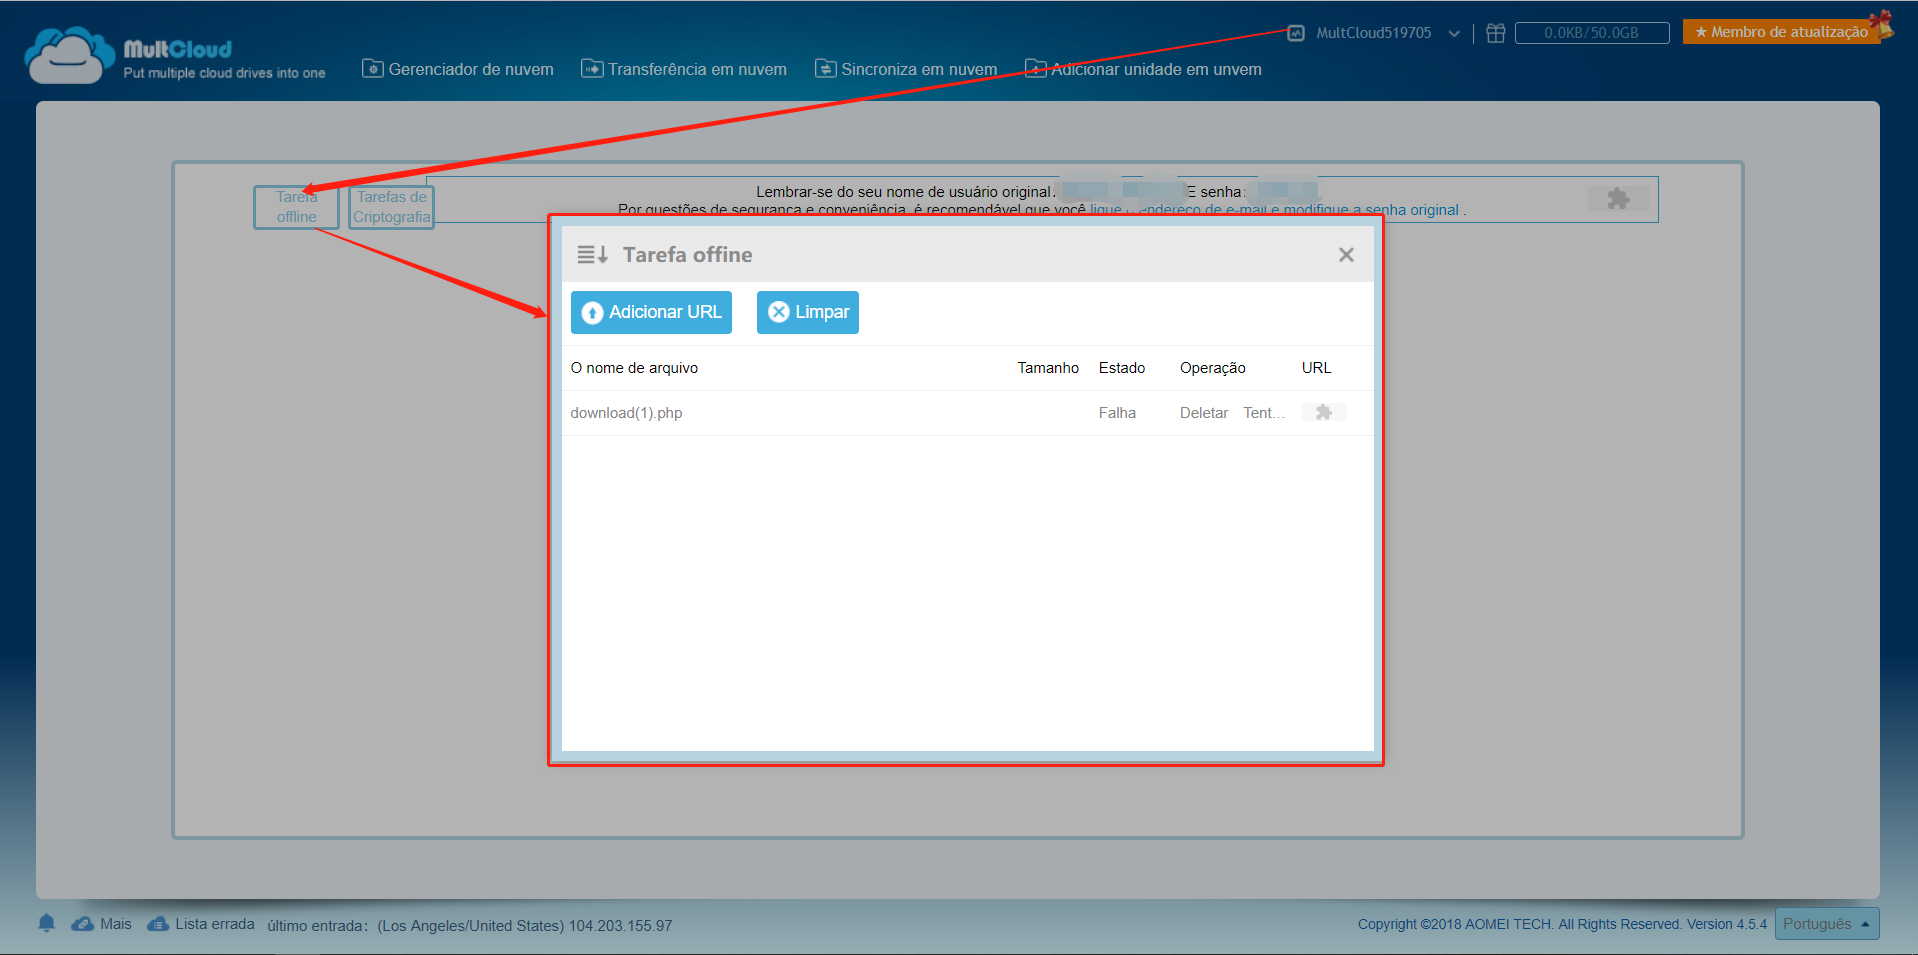Click the sort list icon in dialog title
The image size is (1918, 955).
(592, 255)
